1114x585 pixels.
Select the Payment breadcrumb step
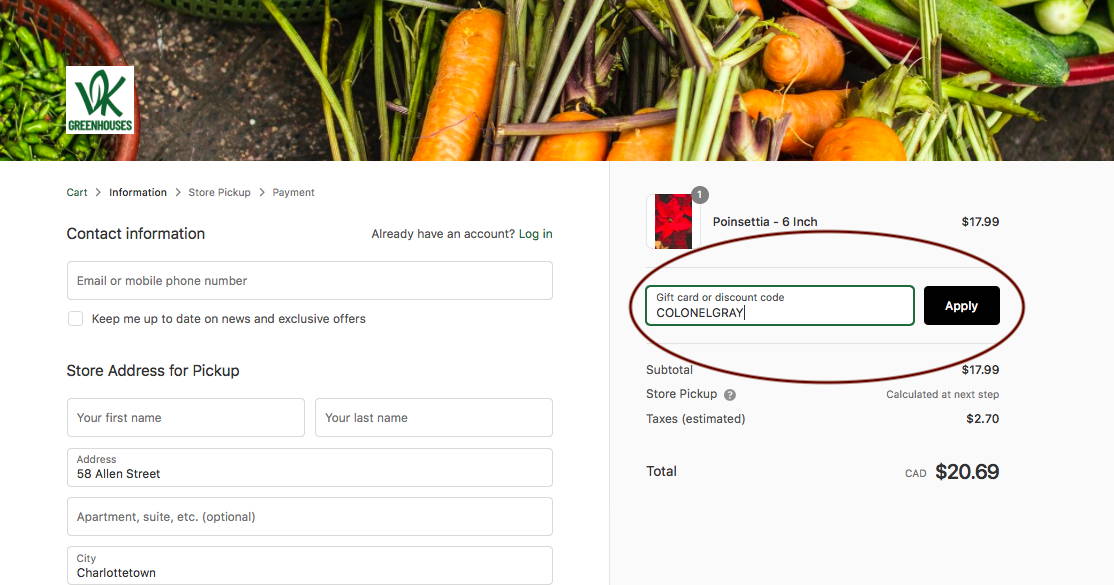tap(293, 193)
